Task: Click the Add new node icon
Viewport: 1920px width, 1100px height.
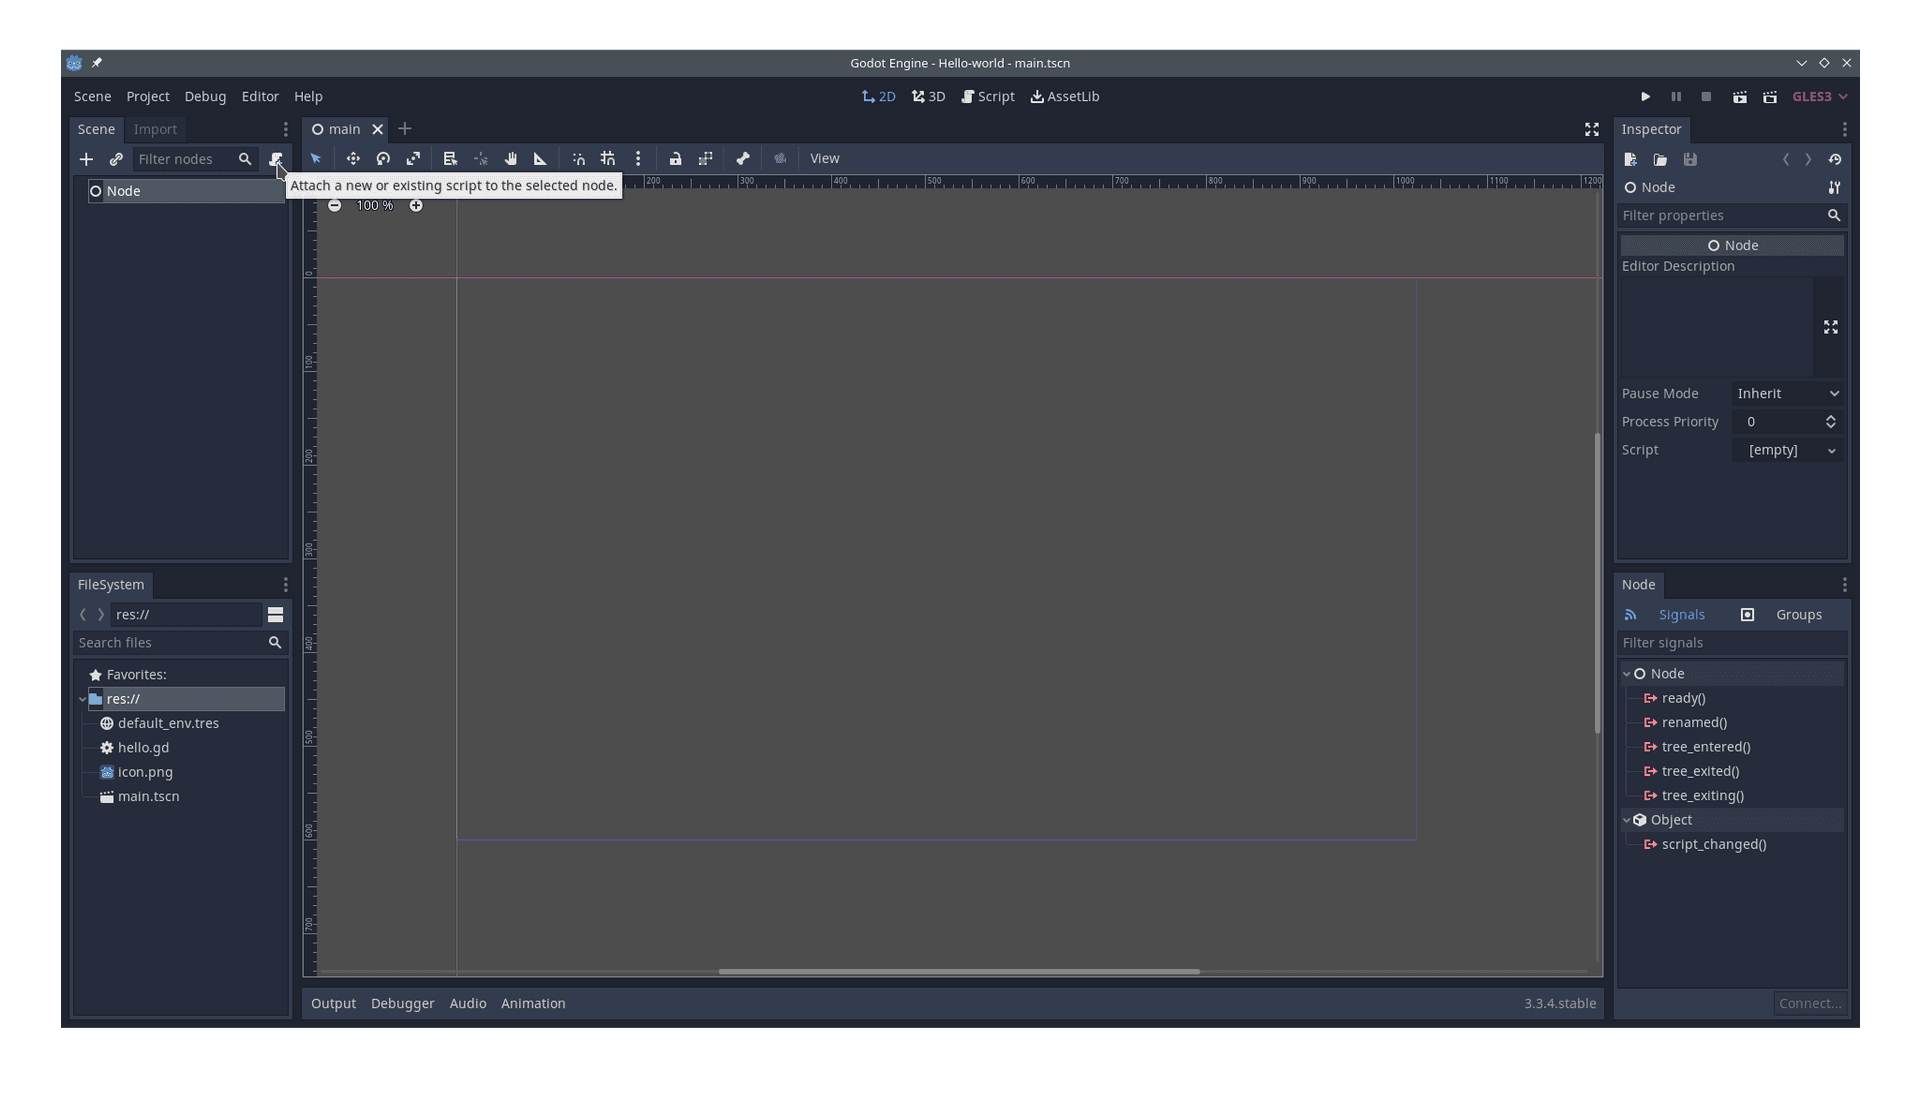Action: (84, 158)
